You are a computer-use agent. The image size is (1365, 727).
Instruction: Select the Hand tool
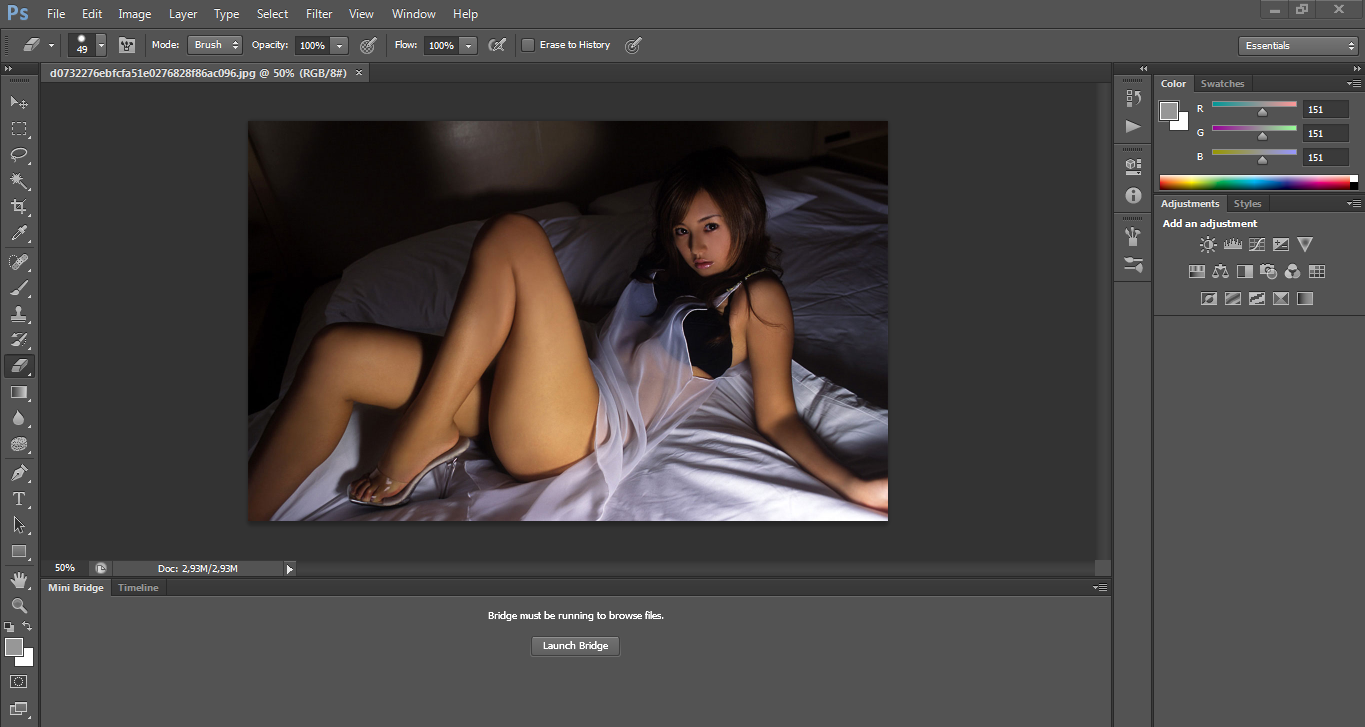[18, 579]
